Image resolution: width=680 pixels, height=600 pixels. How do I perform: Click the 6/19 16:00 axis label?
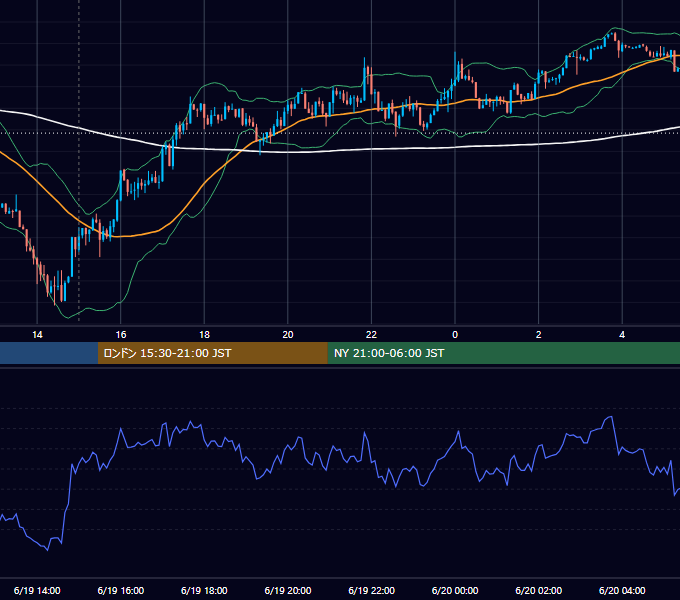(x=121, y=590)
